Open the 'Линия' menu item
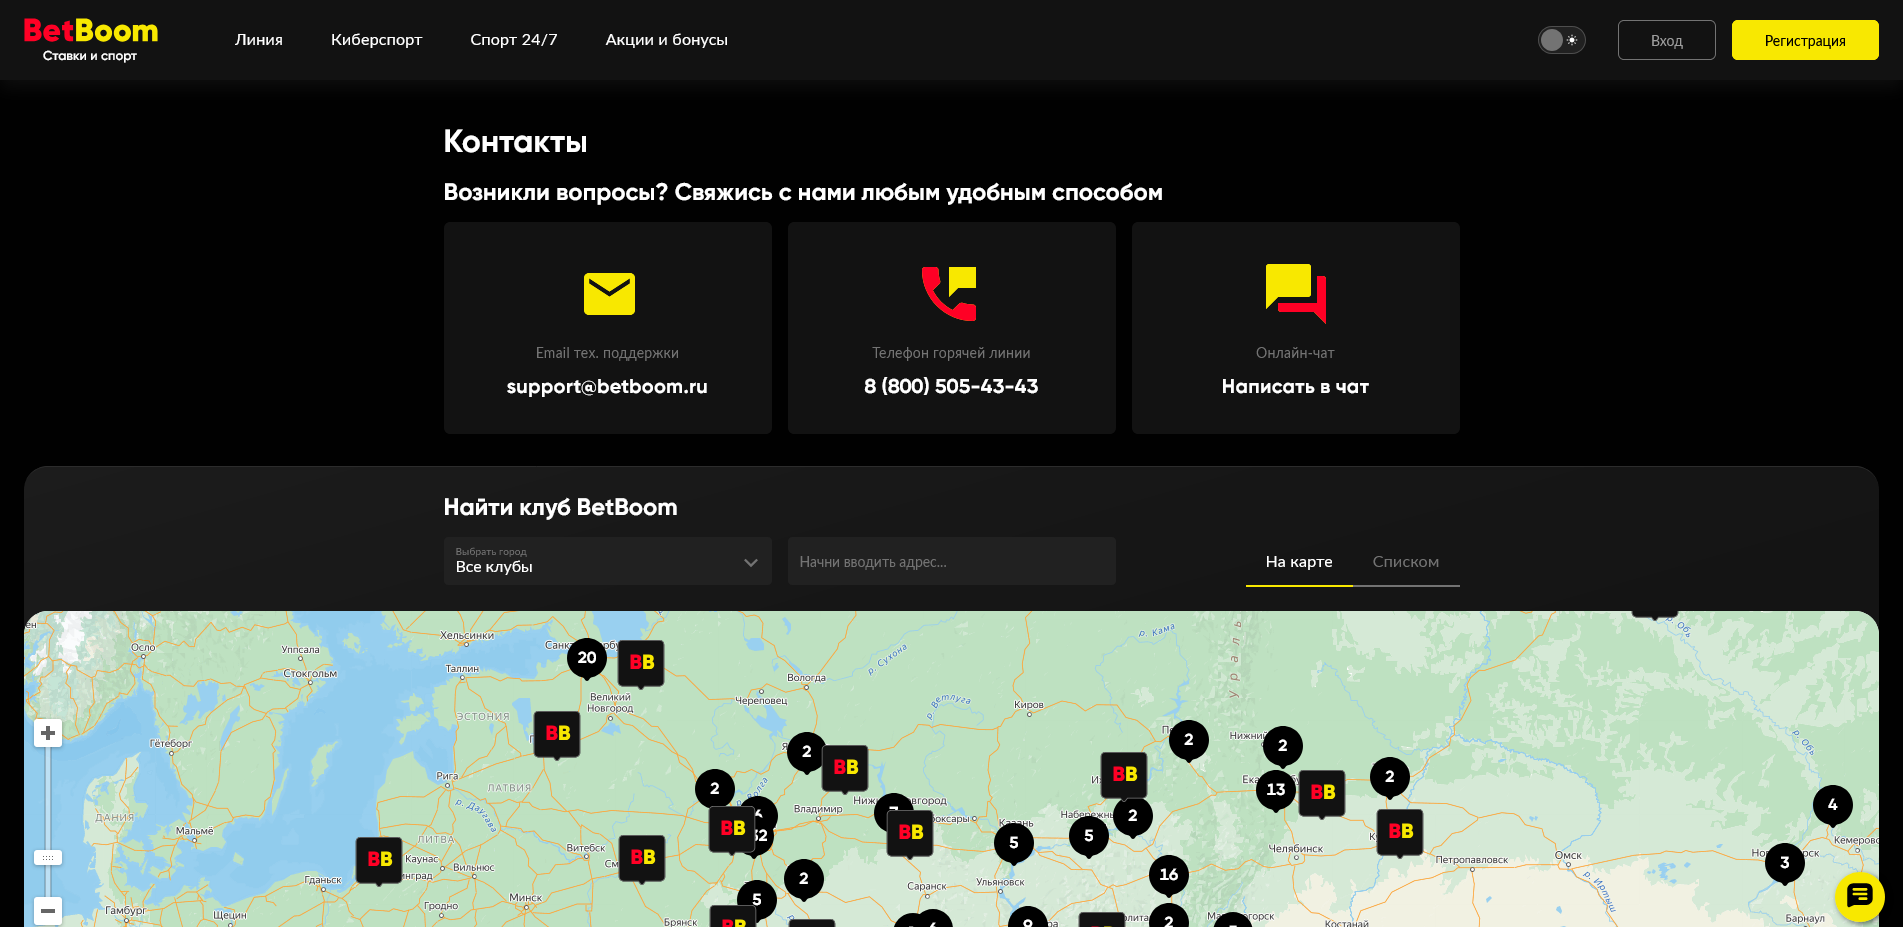 [259, 40]
